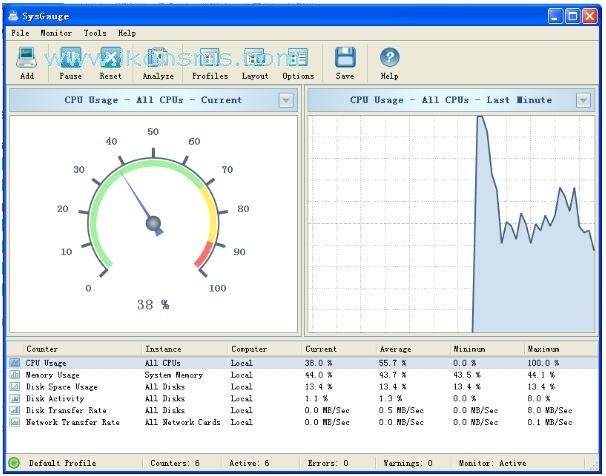Click the Counters: 6 status entry
The height and width of the screenshot is (476, 606).
[175, 463]
